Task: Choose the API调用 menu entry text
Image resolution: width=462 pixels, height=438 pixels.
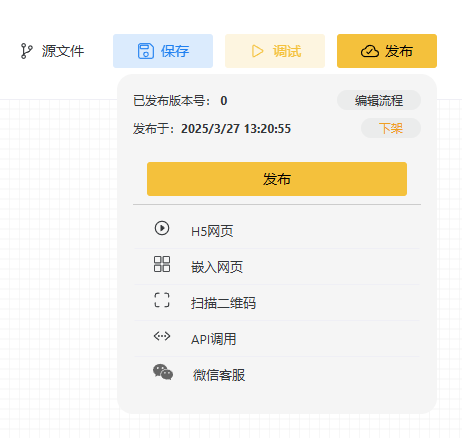Action: pyautogui.click(x=213, y=339)
